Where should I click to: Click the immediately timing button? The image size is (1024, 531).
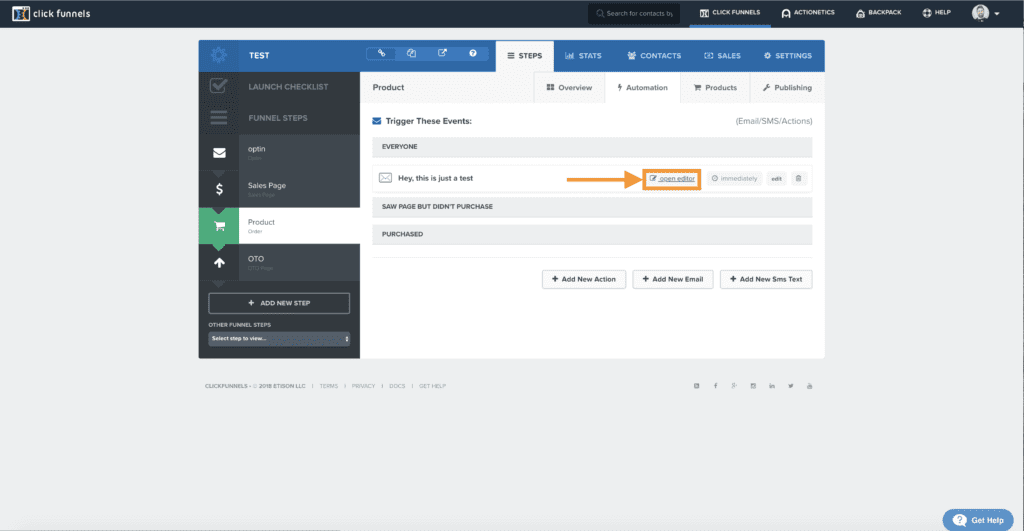tap(735, 178)
